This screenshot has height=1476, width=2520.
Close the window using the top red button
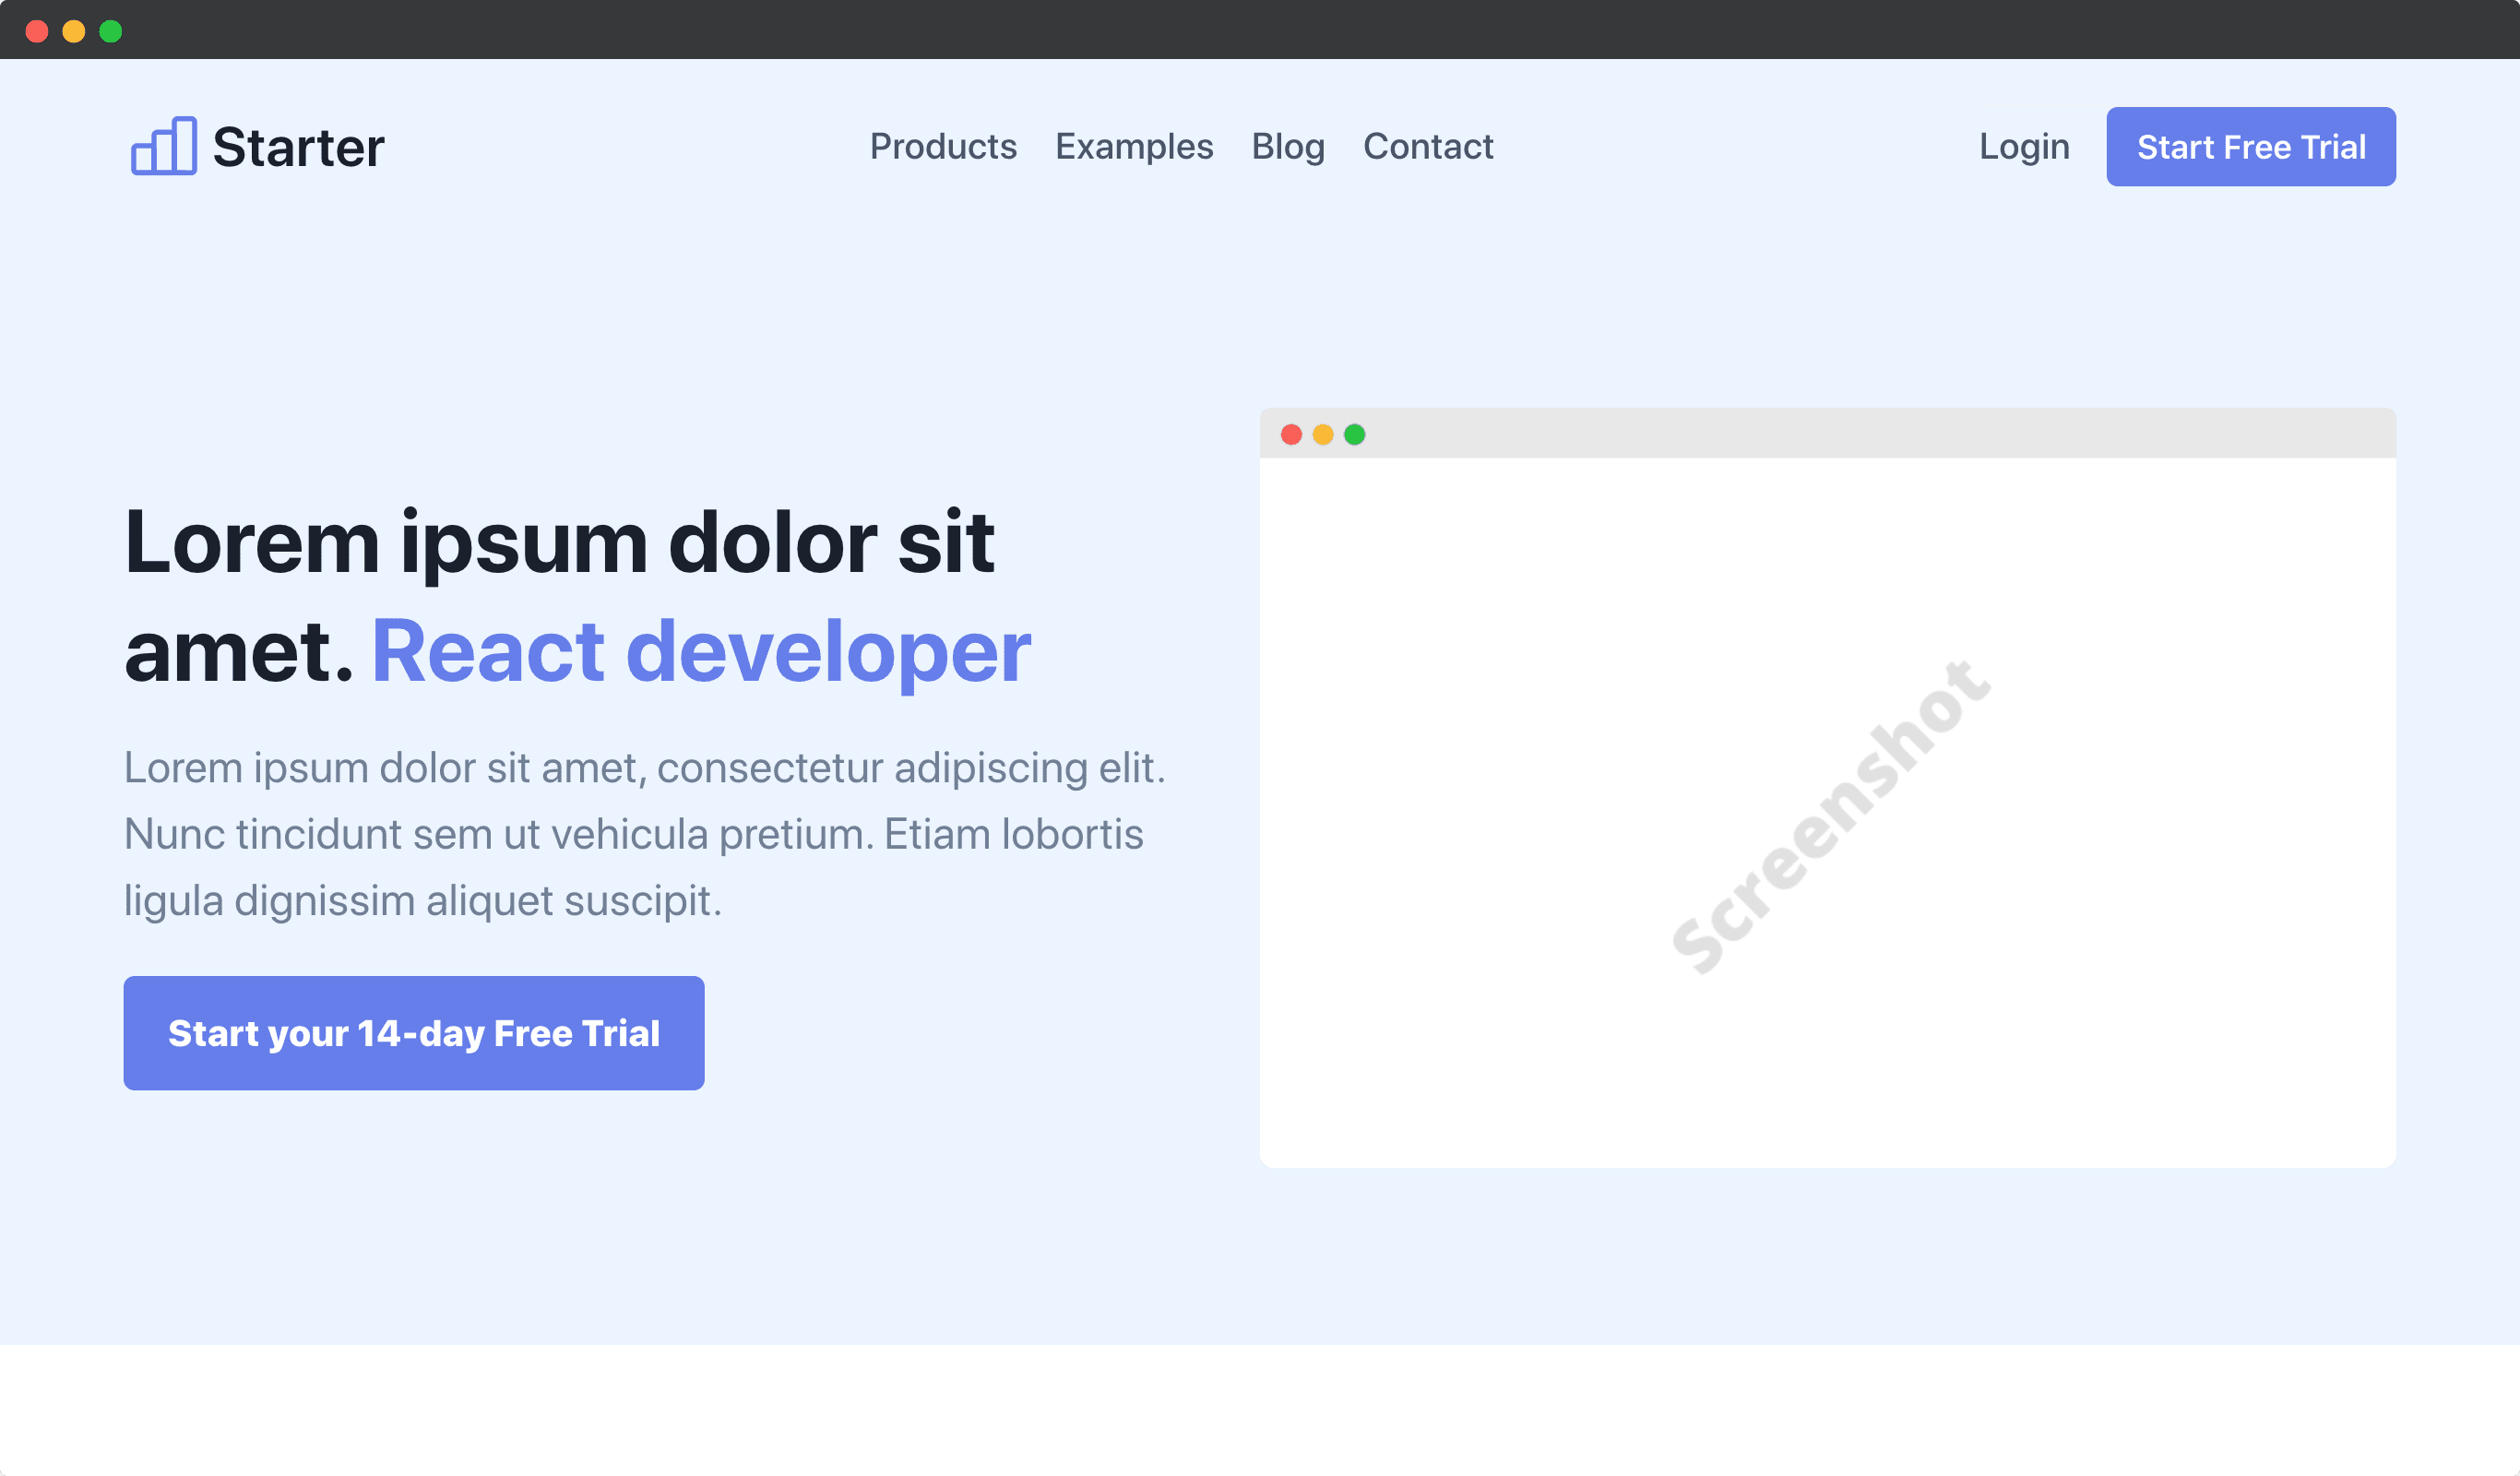pos(37,31)
